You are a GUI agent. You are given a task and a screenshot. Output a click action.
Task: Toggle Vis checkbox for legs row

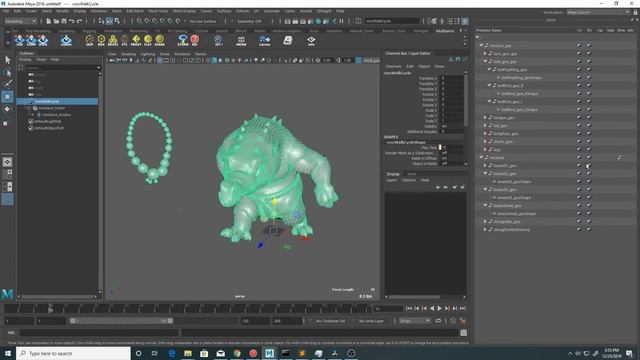point(579,149)
